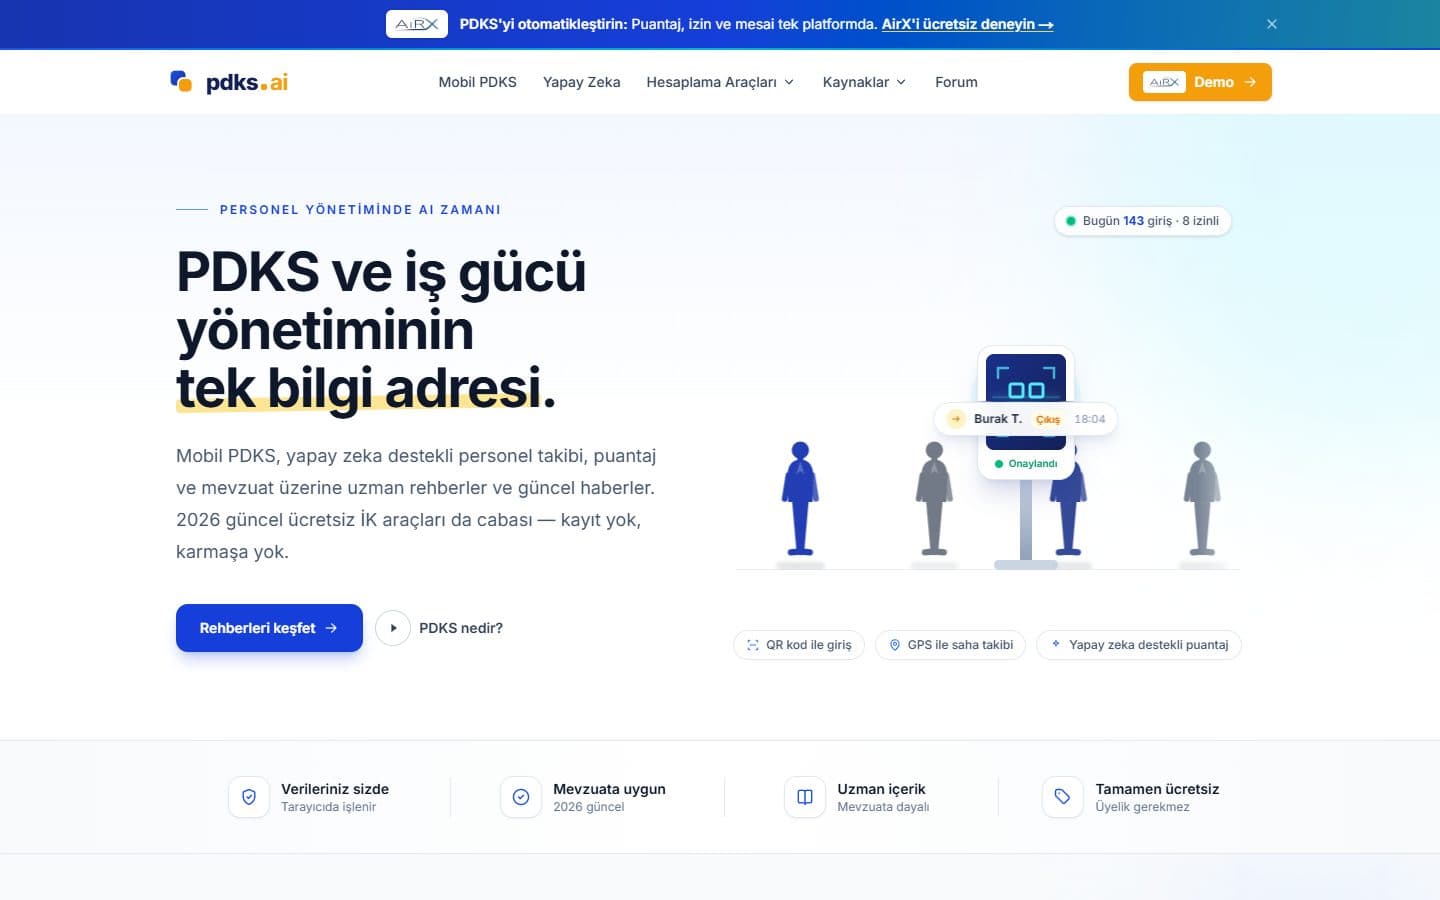1440x900 pixels.
Task: Click the tag icon beside Tamamen ücretsiz
Action: pos(1063,797)
